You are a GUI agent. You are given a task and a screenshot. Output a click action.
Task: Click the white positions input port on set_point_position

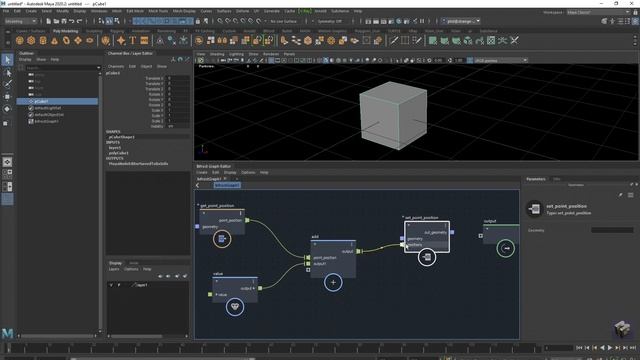tap(402, 245)
